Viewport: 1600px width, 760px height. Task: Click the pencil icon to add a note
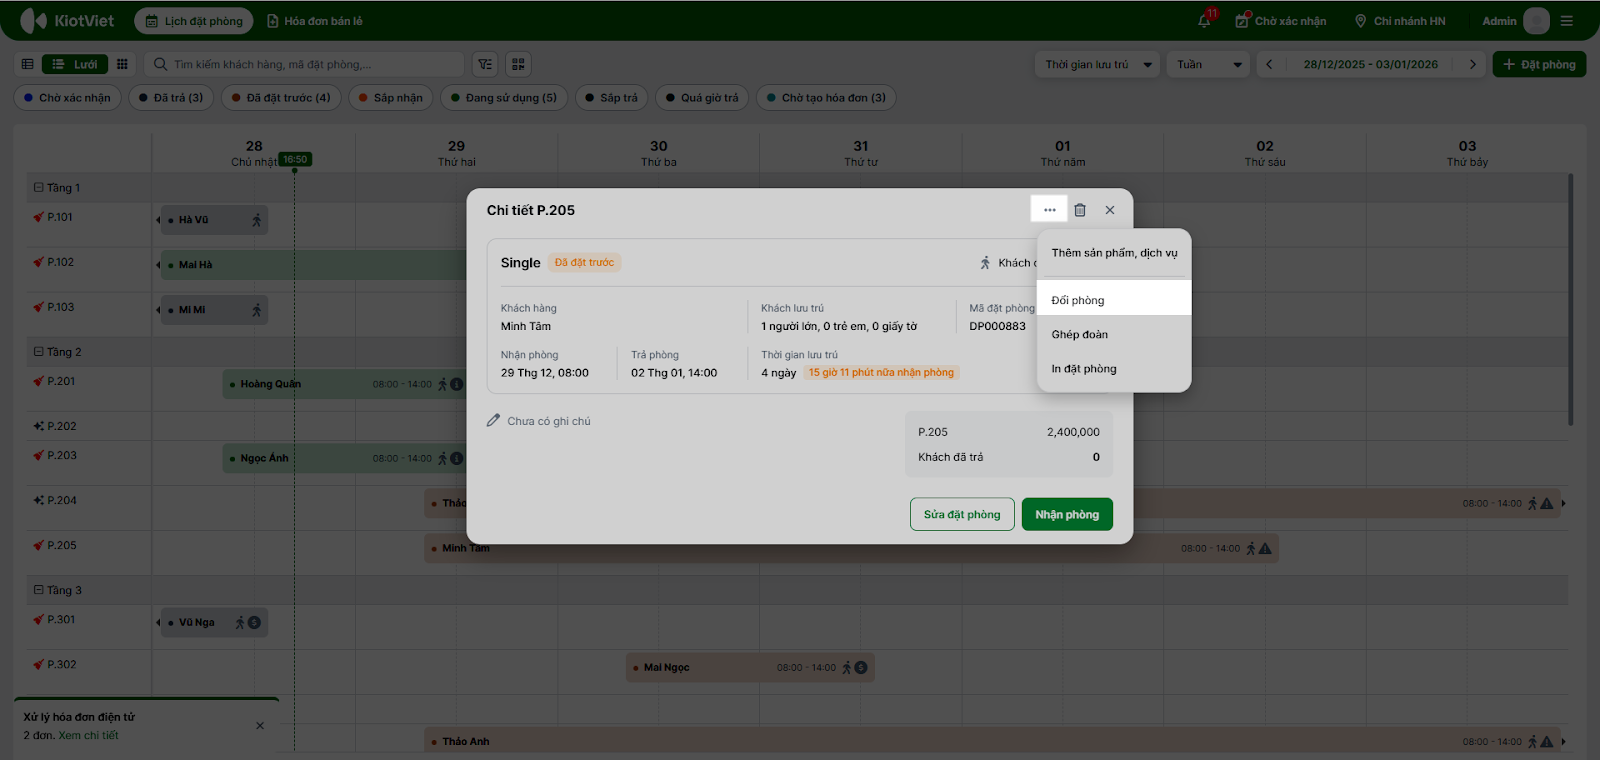point(493,421)
